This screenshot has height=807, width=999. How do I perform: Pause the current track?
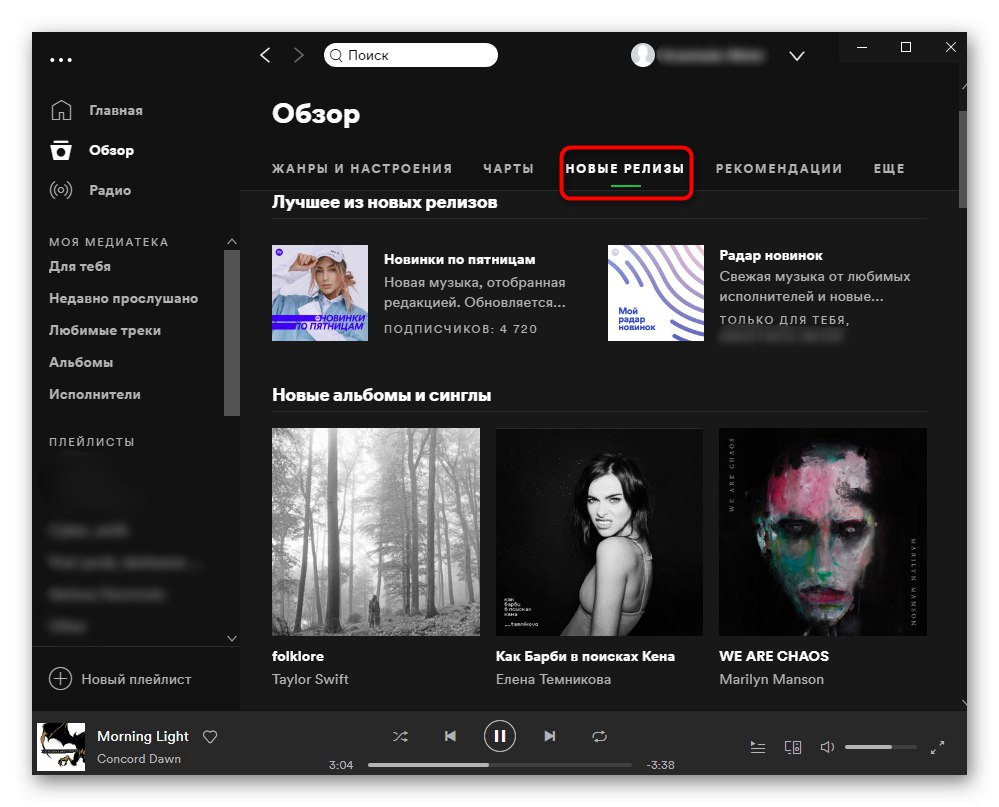pyautogui.click(x=500, y=736)
